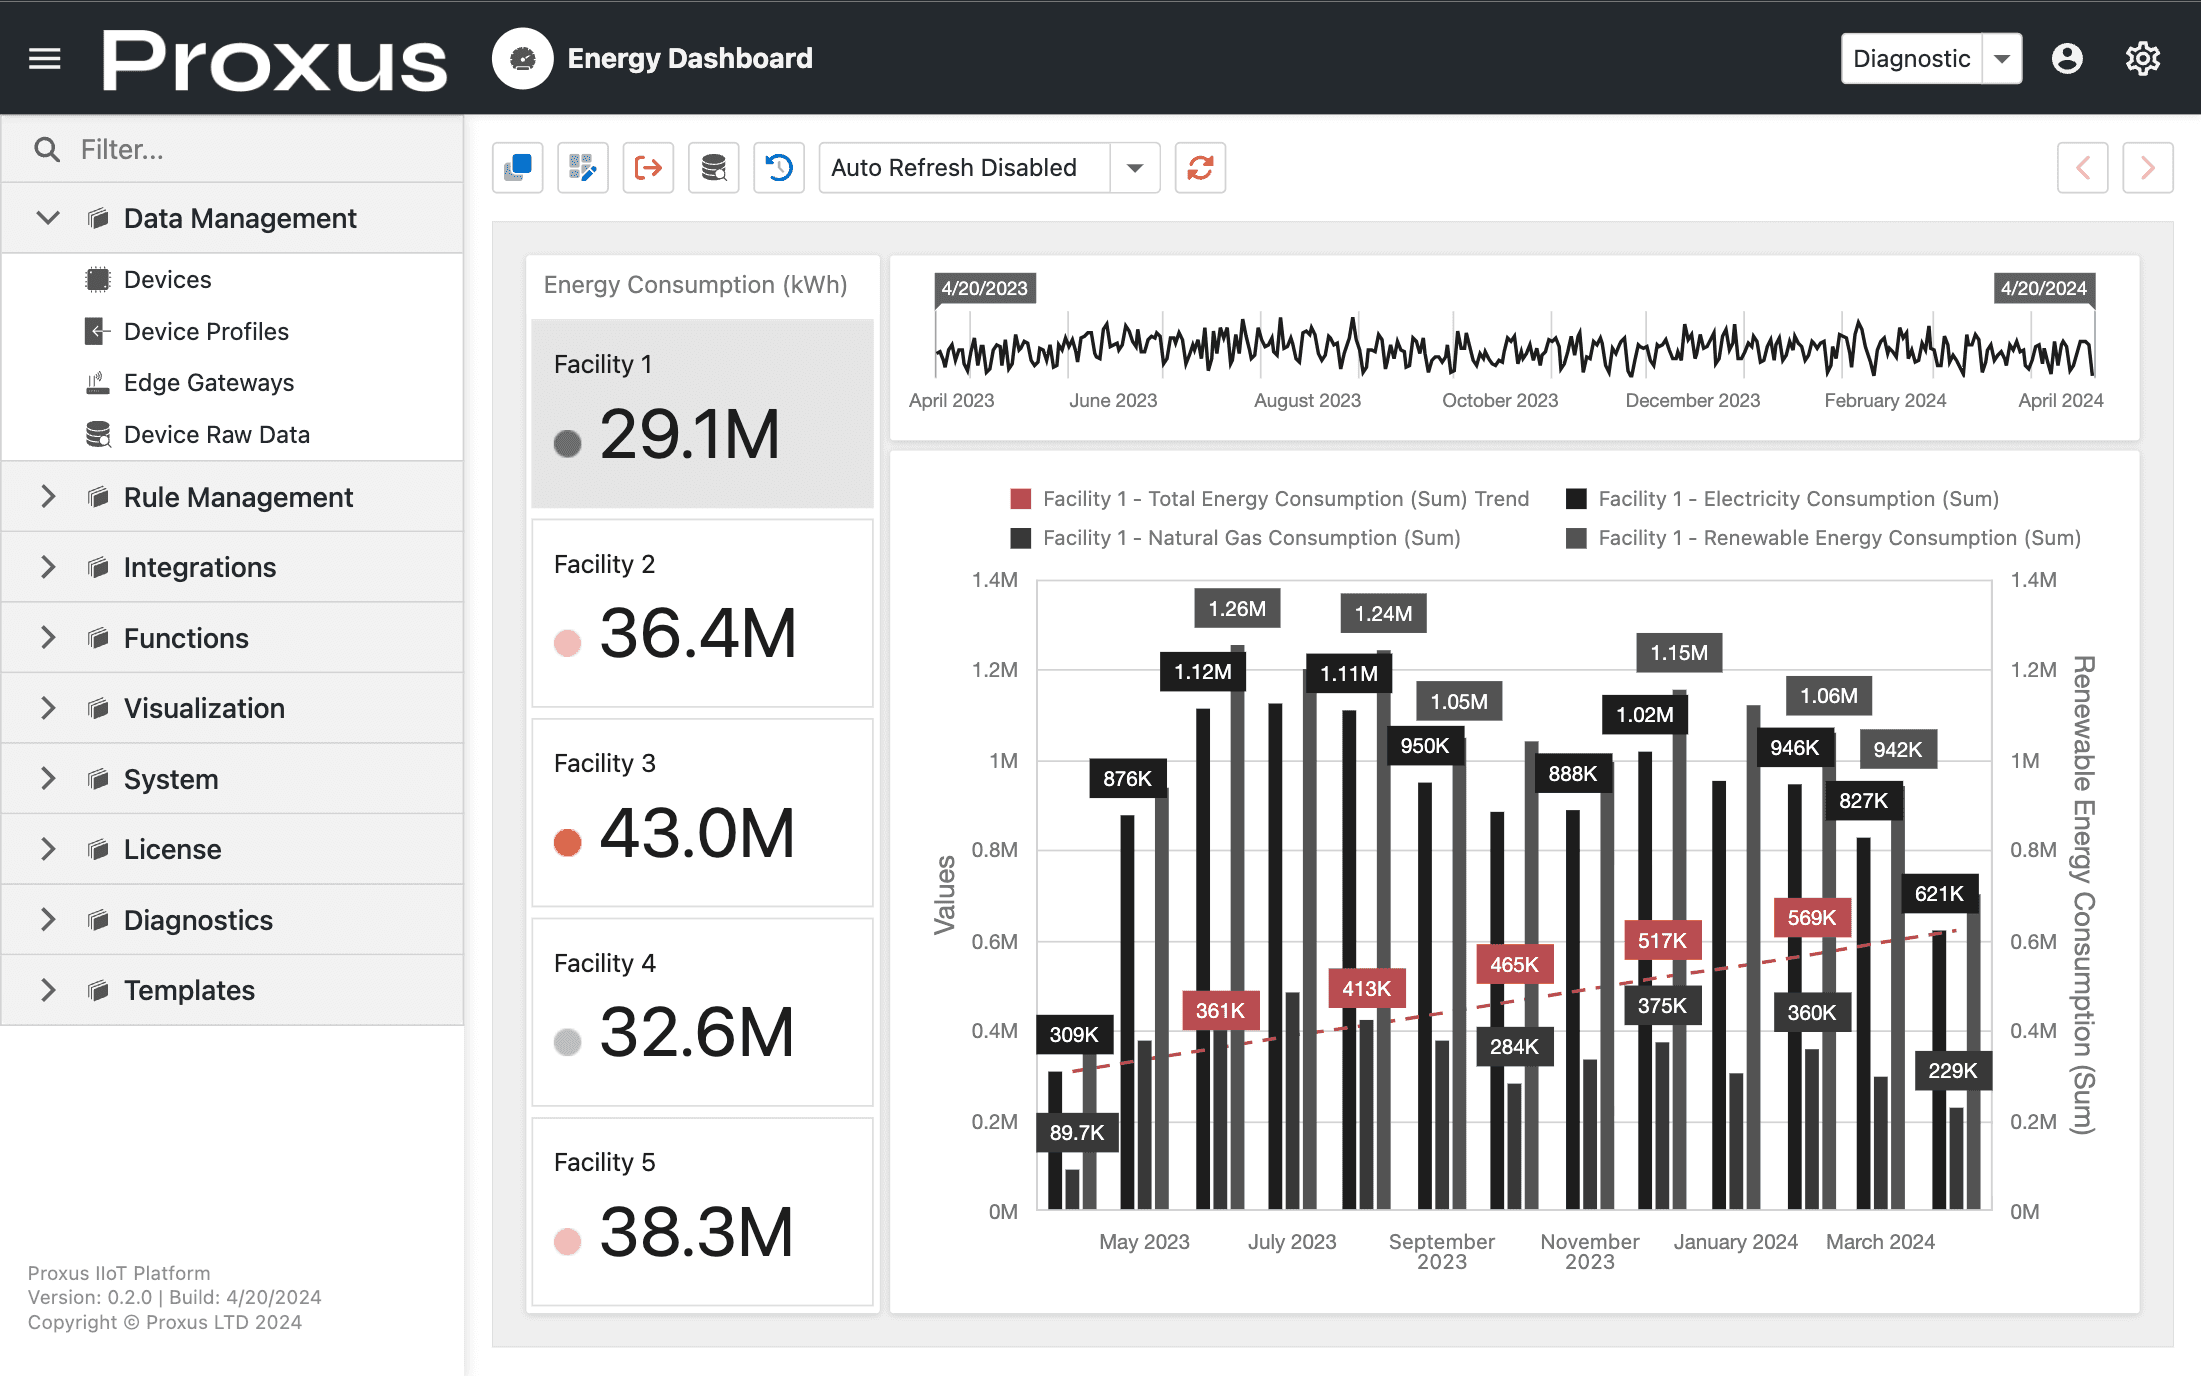2201x1376 pixels.
Task: Click the user profile icon
Action: coord(2067,58)
